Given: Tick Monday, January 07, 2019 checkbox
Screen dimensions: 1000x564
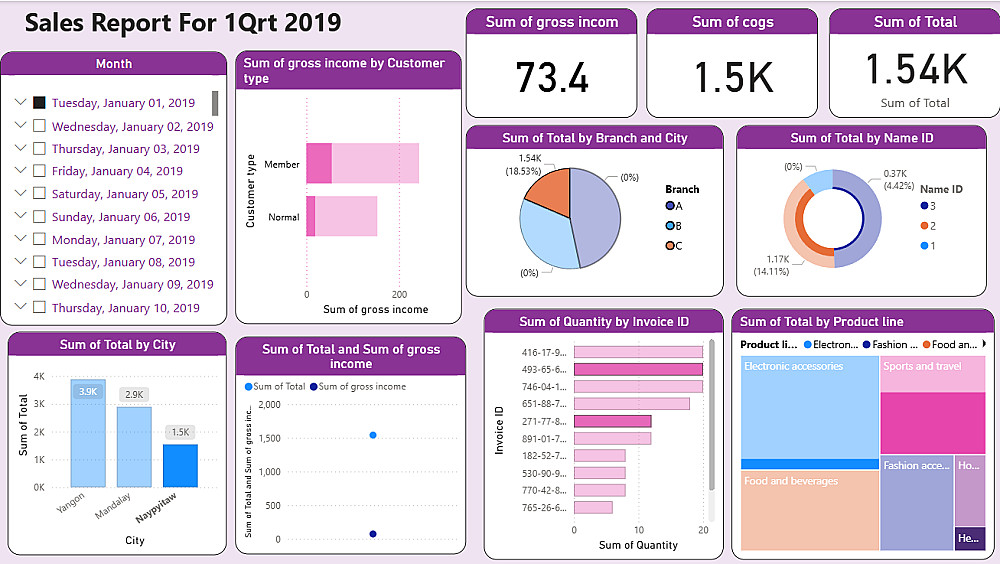Looking at the screenshot, I should 39,239.
